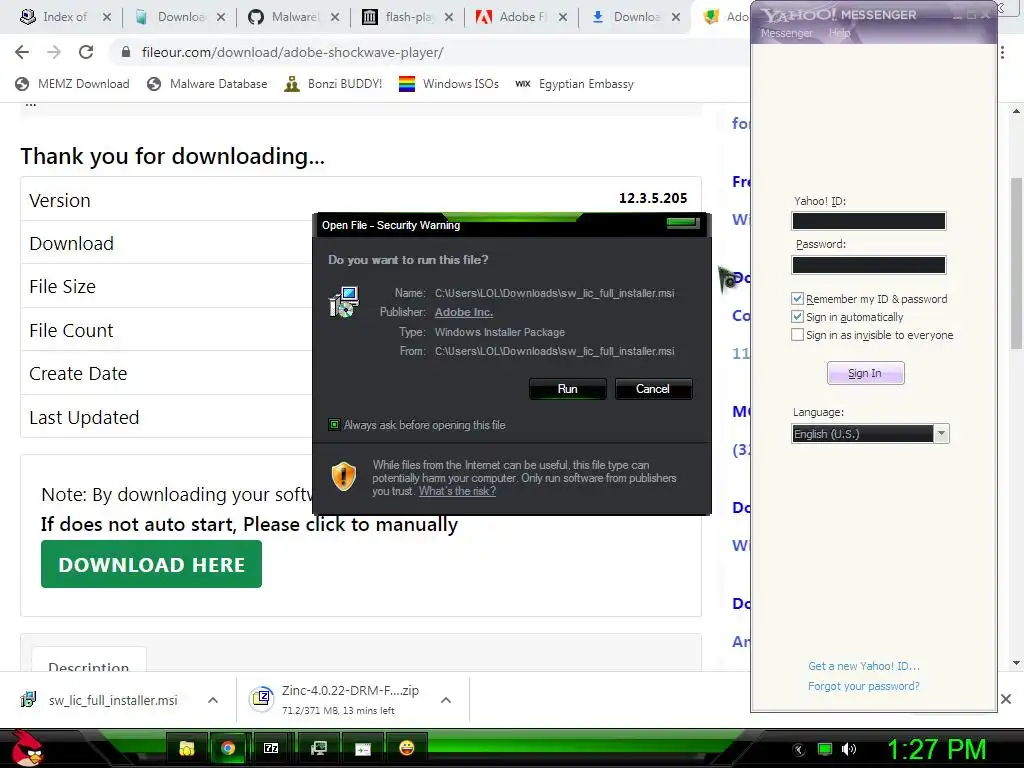1024x768 pixels.
Task: Click the Yahoo Password field
Action: [x=869, y=264]
